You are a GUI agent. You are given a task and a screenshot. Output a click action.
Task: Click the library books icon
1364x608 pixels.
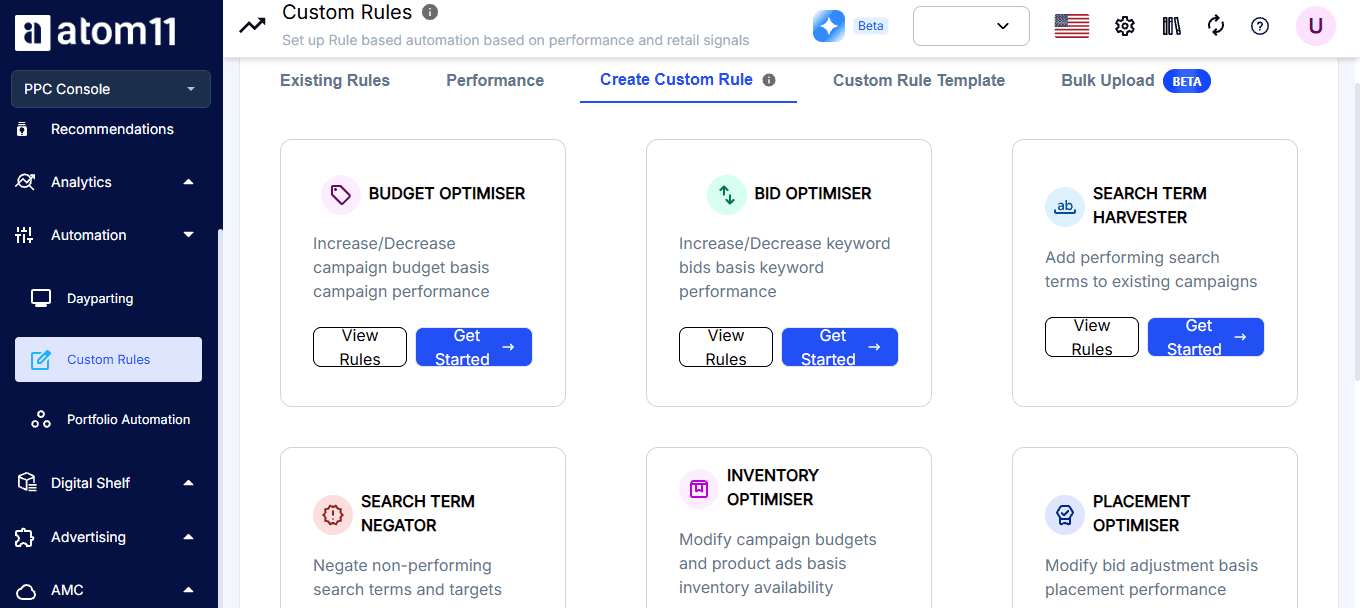[1171, 26]
